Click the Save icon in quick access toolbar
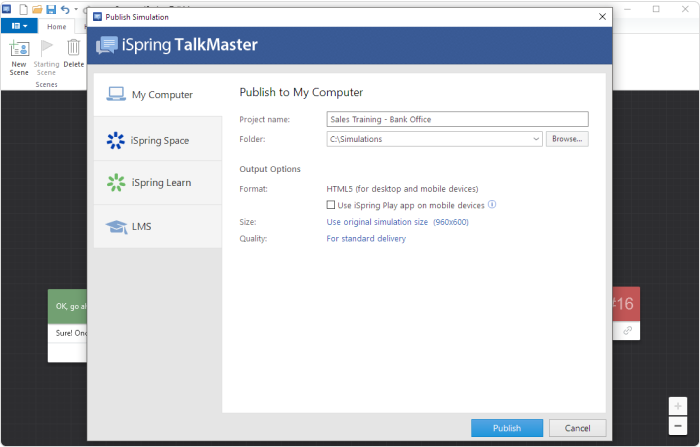The height and width of the screenshot is (447, 700). coord(51,9)
